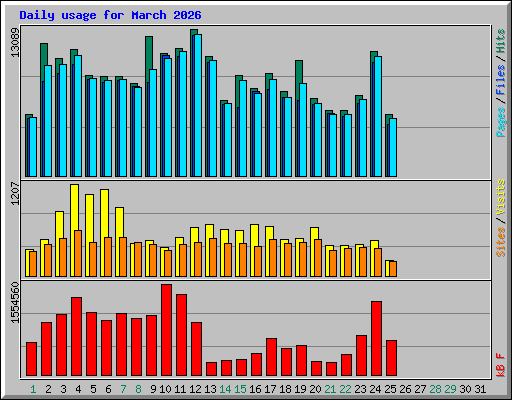The height and width of the screenshot is (400, 512).
Task: Click day label 24 on the axis
Action: [375, 389]
